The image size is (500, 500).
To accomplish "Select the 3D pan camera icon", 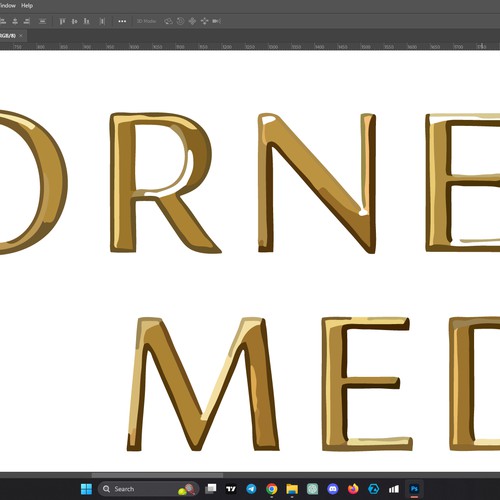I will 192,21.
